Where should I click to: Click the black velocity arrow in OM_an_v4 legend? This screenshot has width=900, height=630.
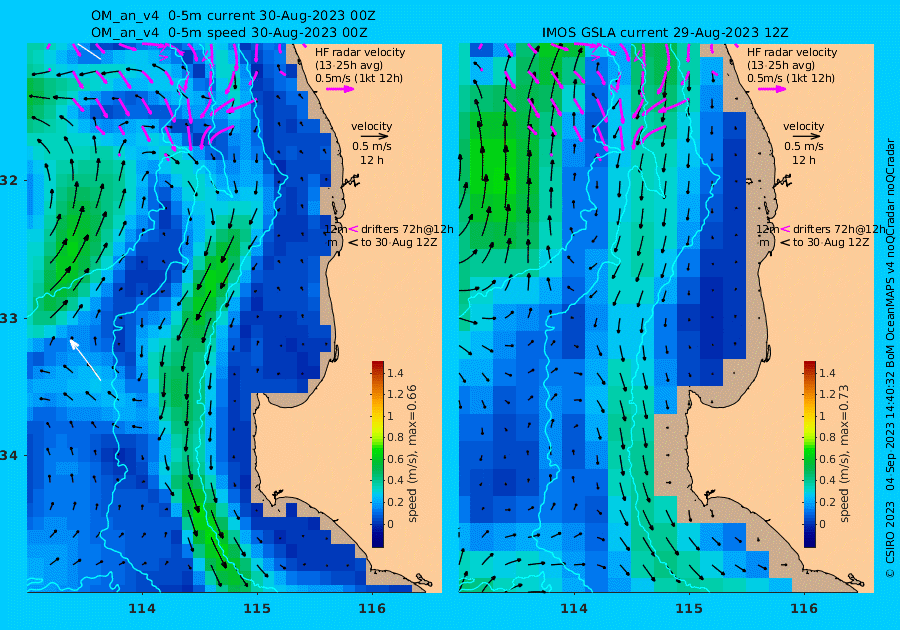(x=375, y=137)
